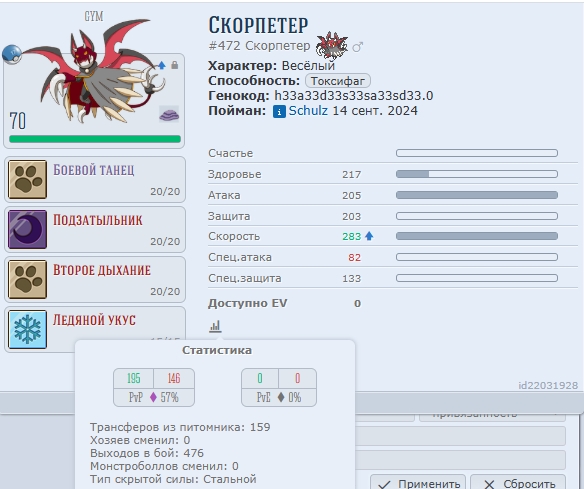The width and height of the screenshot is (584, 489).
Task: Click the Характер value Весёлый
Action: point(308,66)
